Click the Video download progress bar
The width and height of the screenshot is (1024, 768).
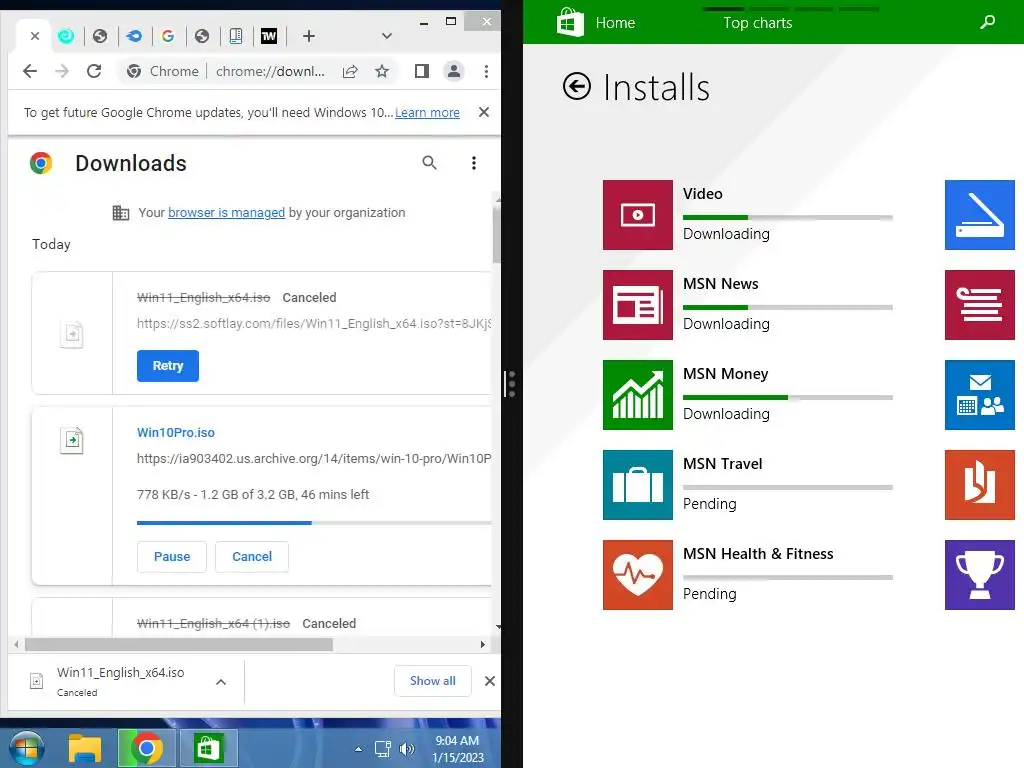coord(788,217)
